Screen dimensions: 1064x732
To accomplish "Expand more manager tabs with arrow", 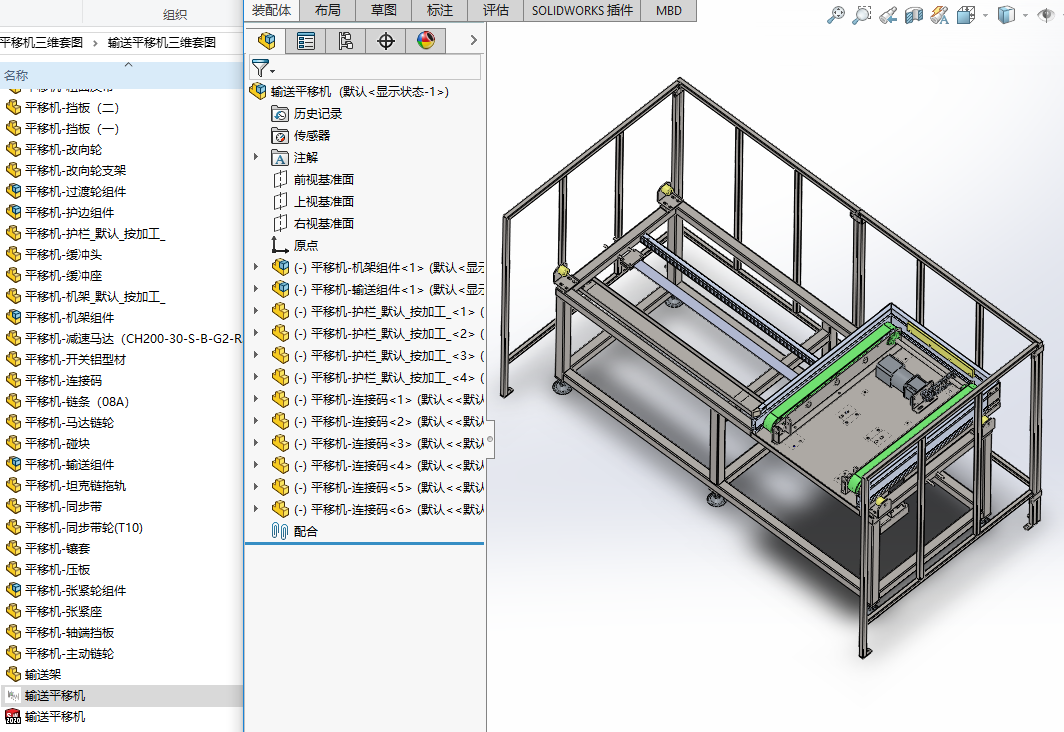I will [x=473, y=41].
